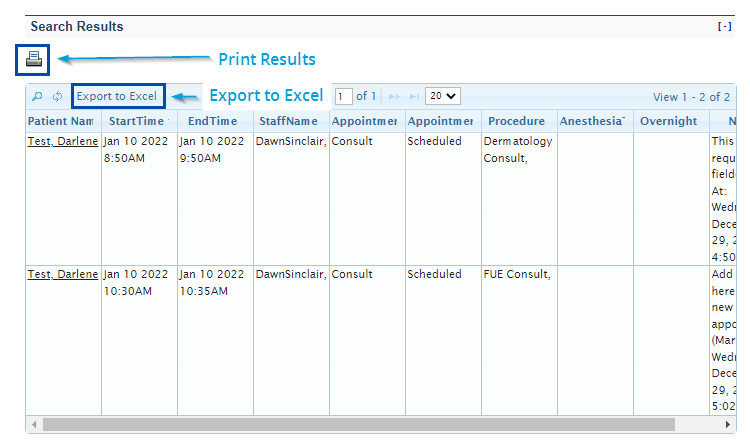Screen dimensions: 750x444
Task: Click the search magnifier icon in grid toolbar
Action: (x=38, y=97)
